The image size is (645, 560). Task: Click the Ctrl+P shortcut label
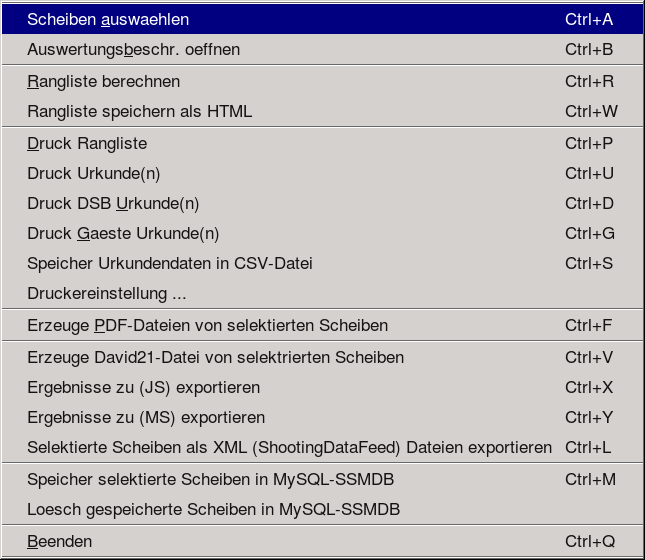pyautogui.click(x=589, y=143)
